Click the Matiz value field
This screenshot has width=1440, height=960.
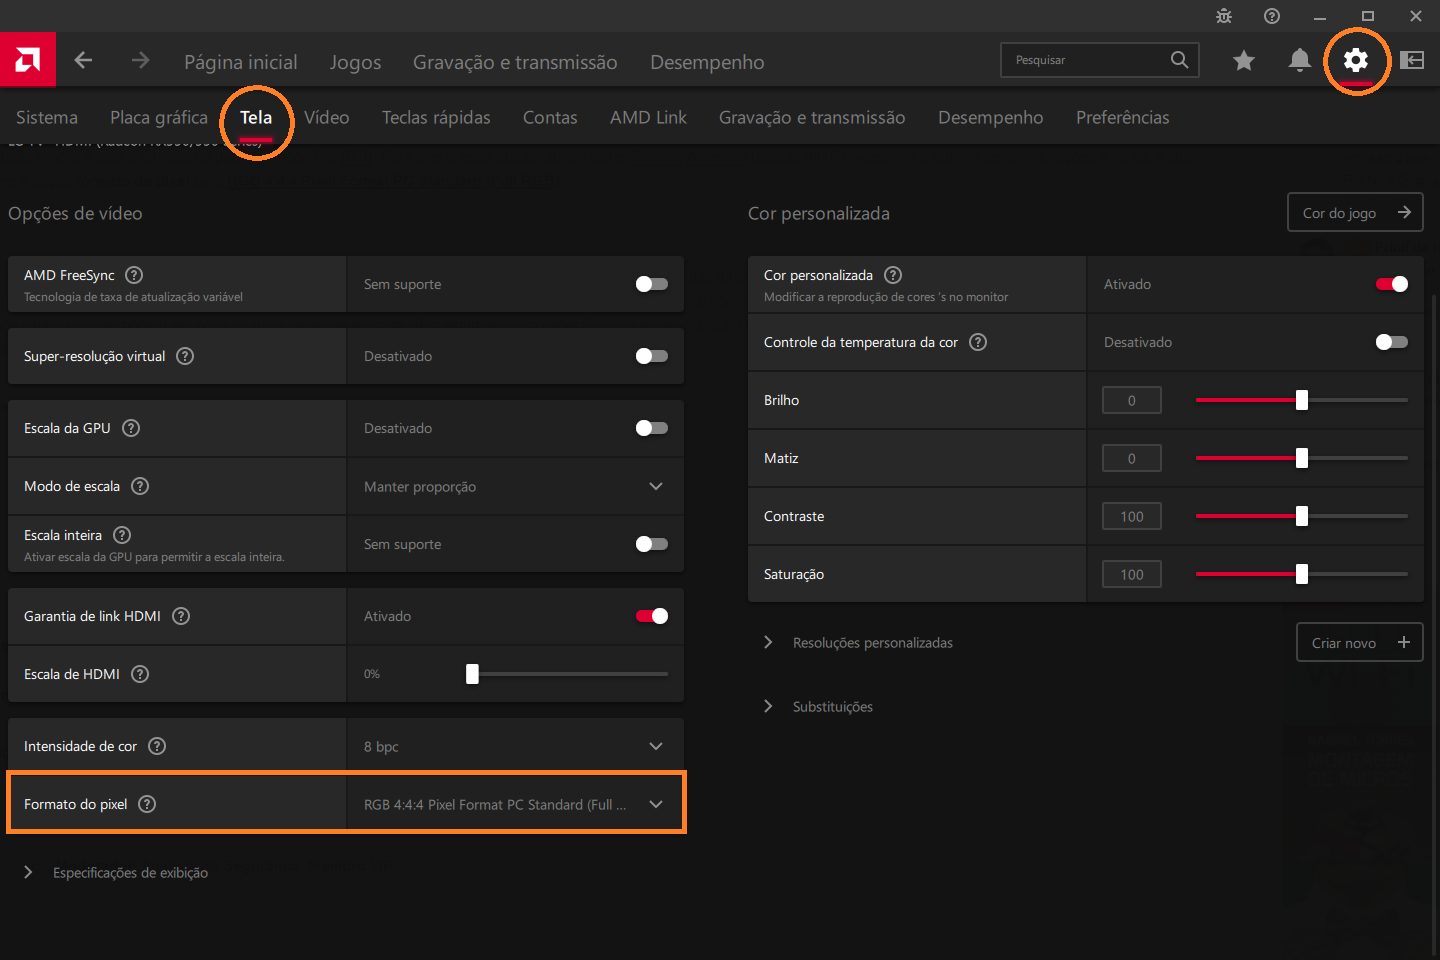click(x=1132, y=458)
